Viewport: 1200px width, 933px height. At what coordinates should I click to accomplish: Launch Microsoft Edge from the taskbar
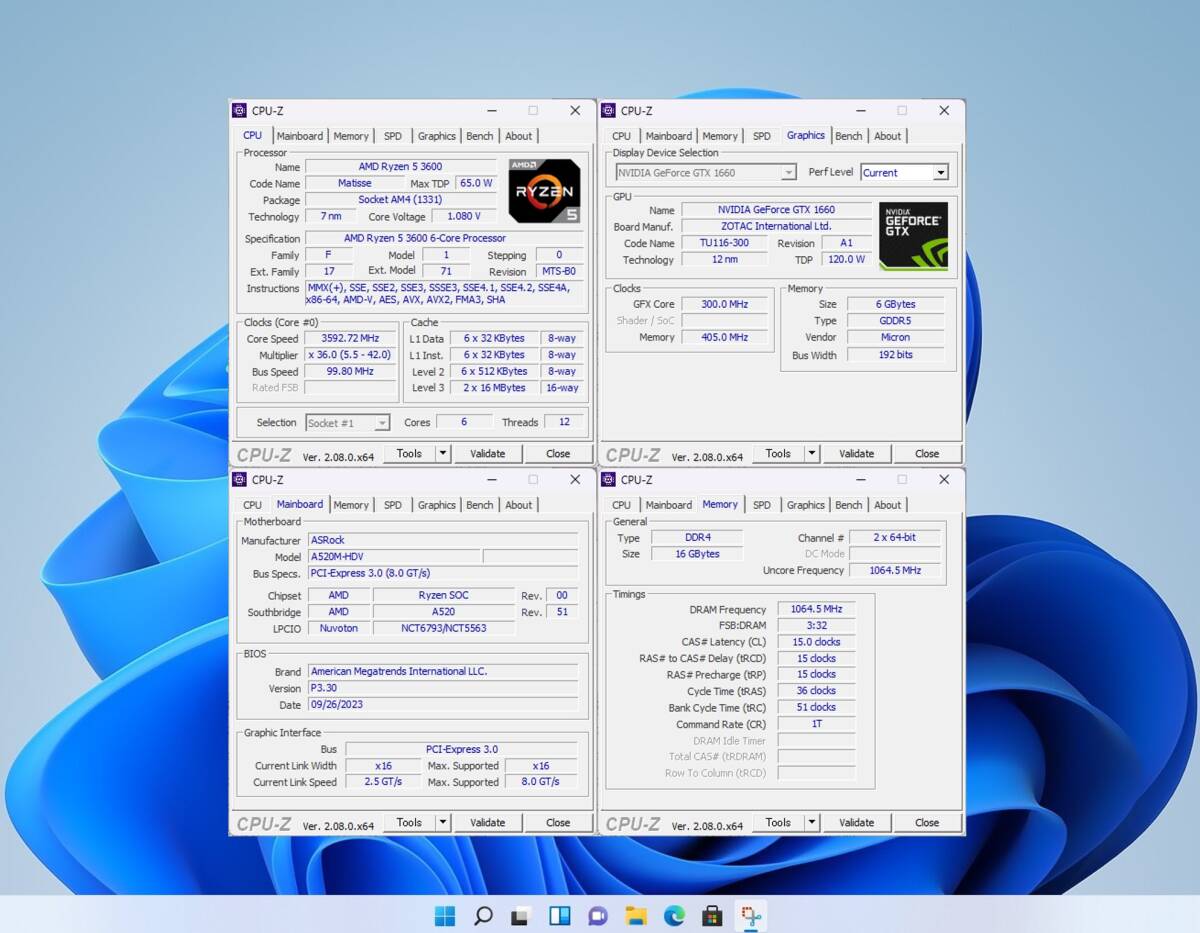coord(674,915)
